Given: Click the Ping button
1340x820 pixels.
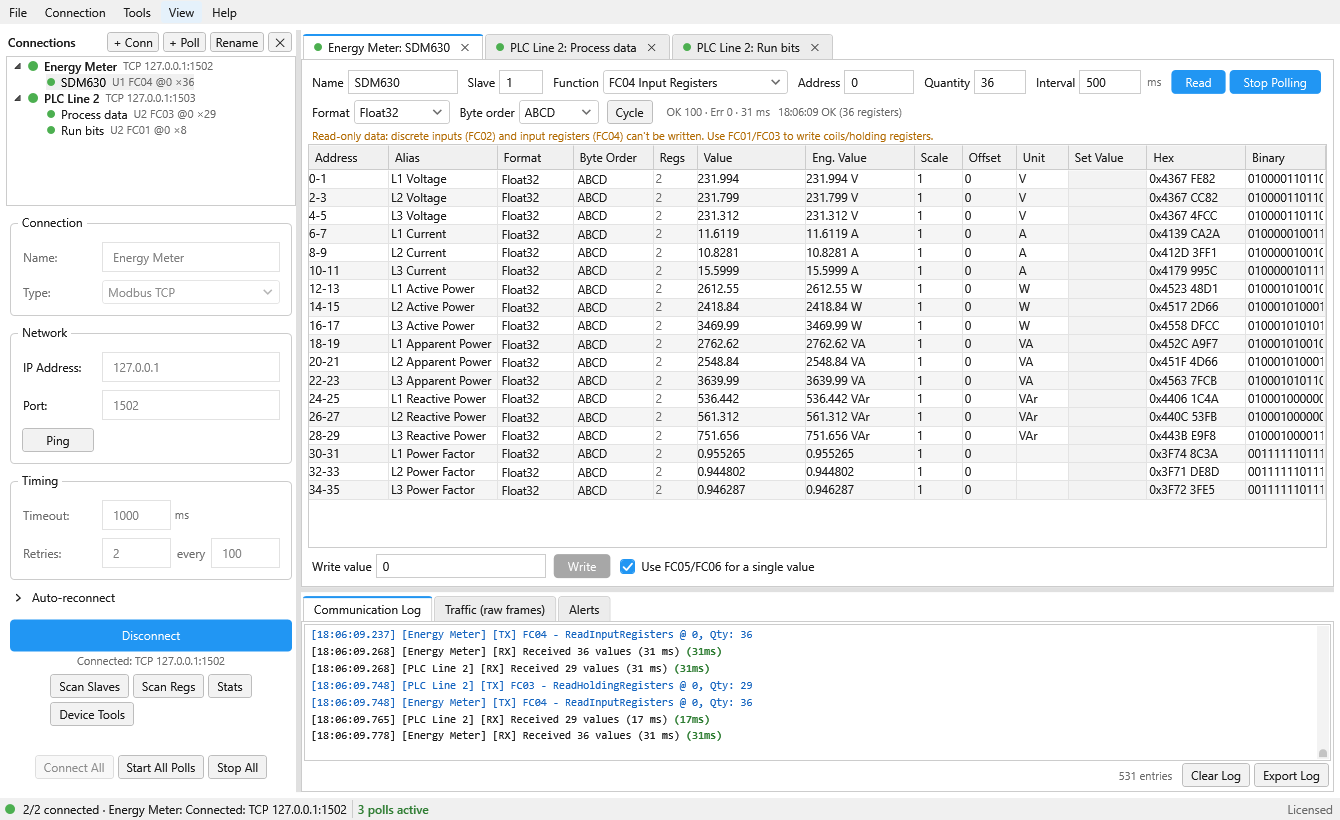Looking at the screenshot, I should click(x=58, y=441).
